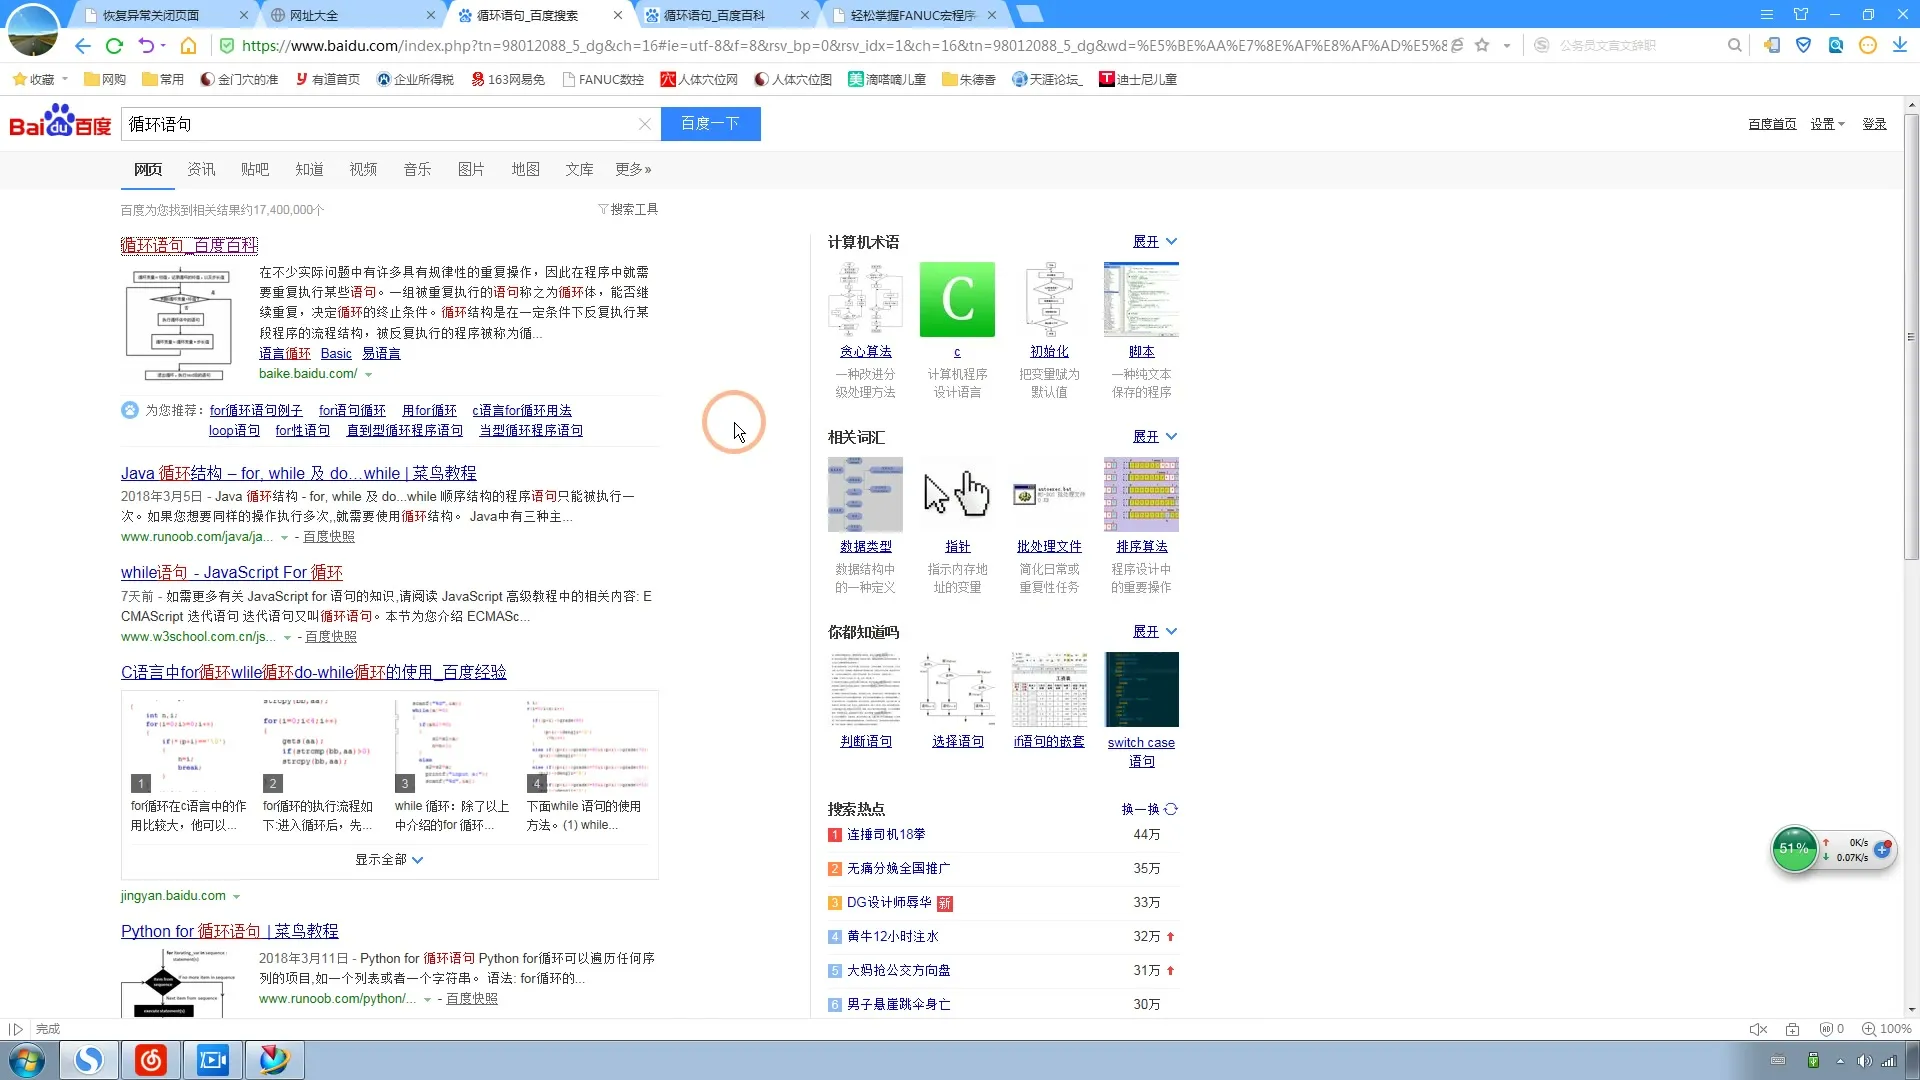This screenshot has width=1920, height=1080.
Task: Click the back navigation arrow
Action: (x=83, y=45)
